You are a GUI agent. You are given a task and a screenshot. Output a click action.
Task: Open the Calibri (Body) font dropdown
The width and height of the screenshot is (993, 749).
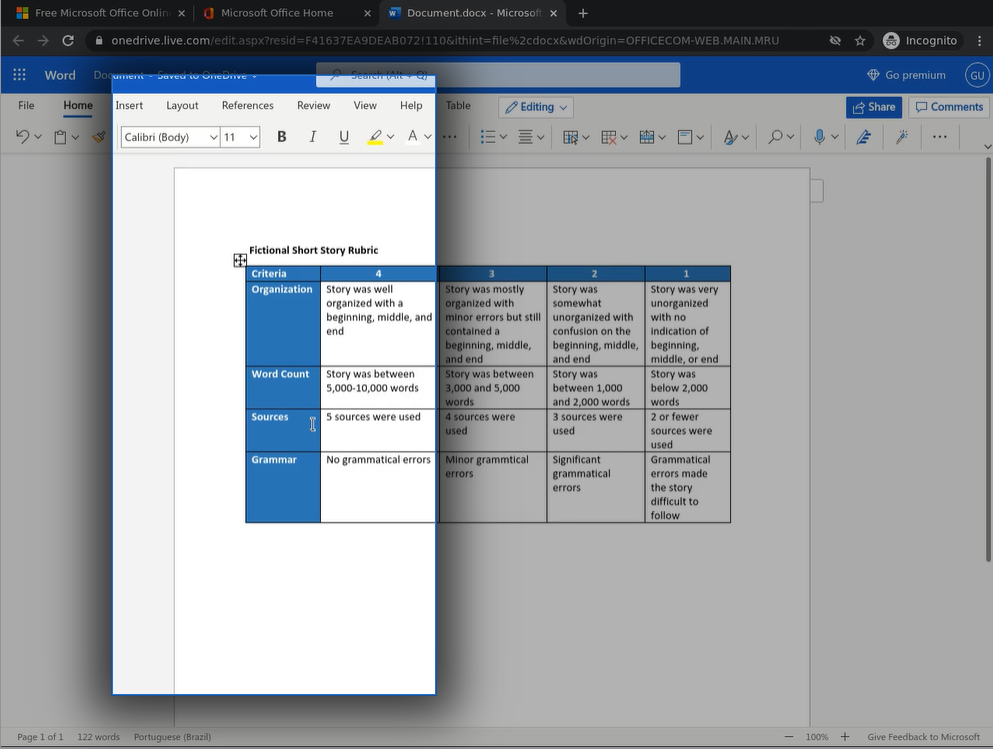[x=170, y=137]
